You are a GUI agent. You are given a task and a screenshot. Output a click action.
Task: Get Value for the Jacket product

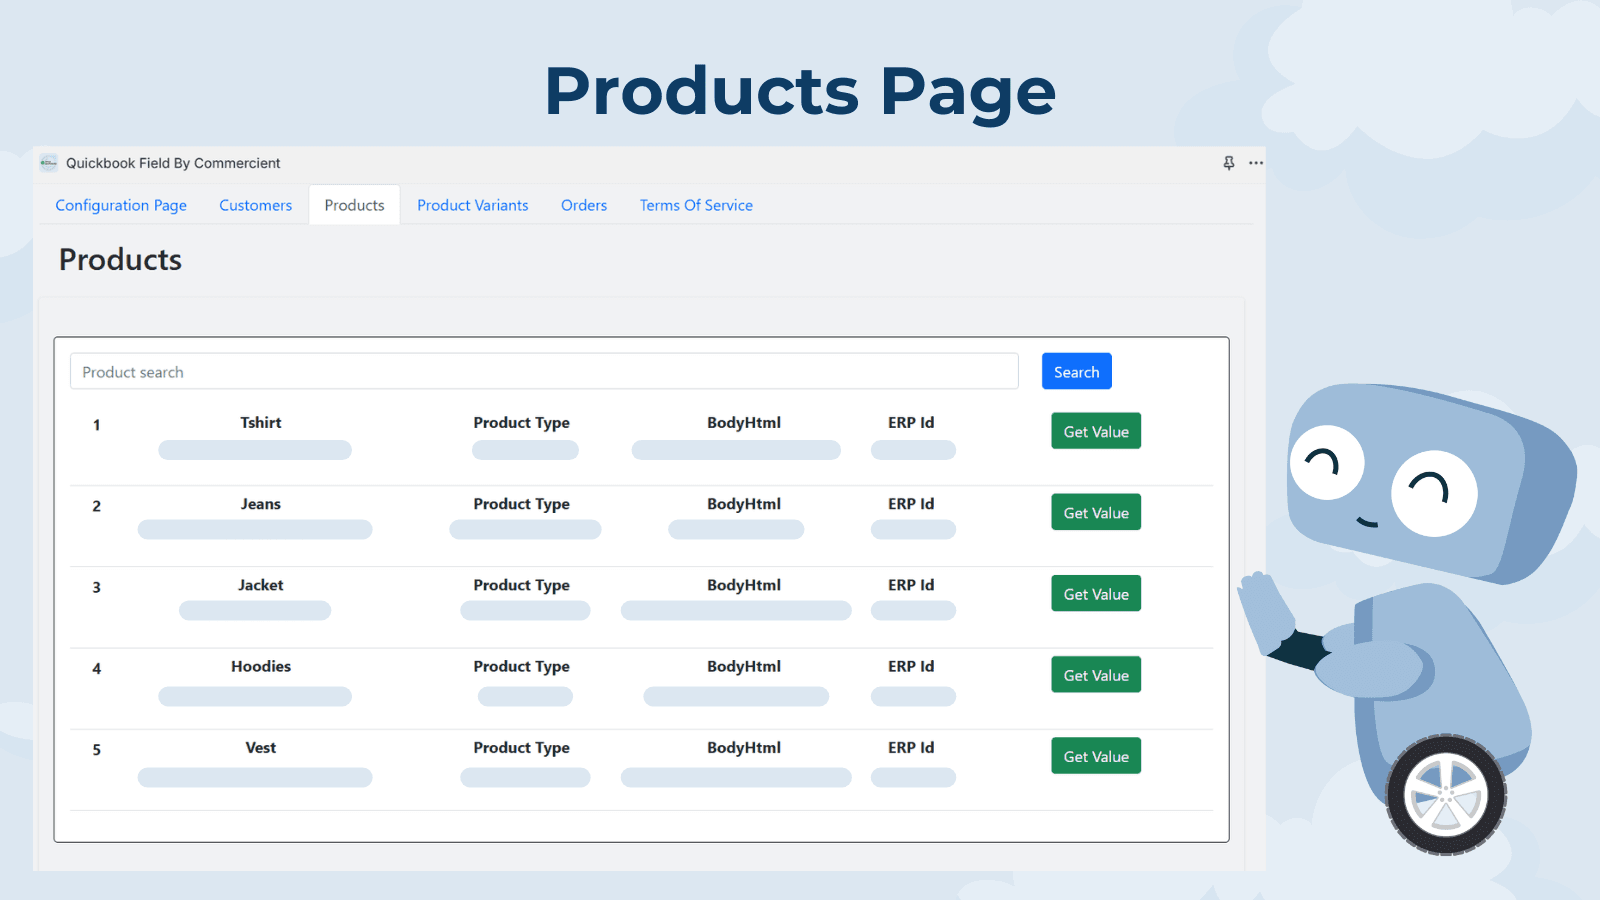(1096, 594)
